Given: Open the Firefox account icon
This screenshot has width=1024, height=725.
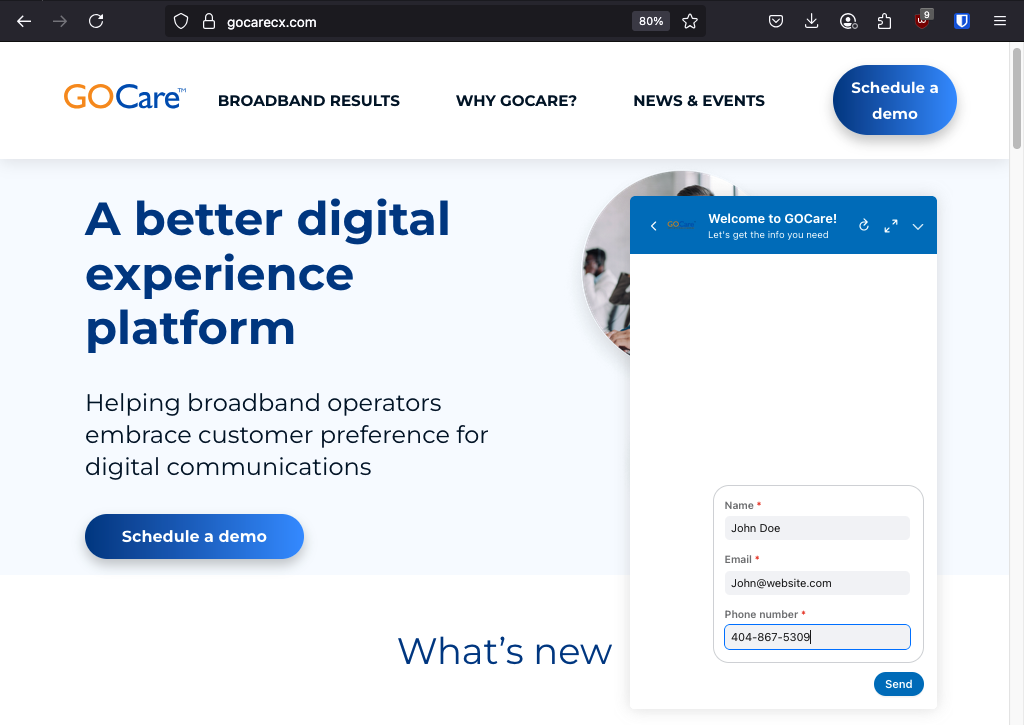Looking at the screenshot, I should [848, 22].
